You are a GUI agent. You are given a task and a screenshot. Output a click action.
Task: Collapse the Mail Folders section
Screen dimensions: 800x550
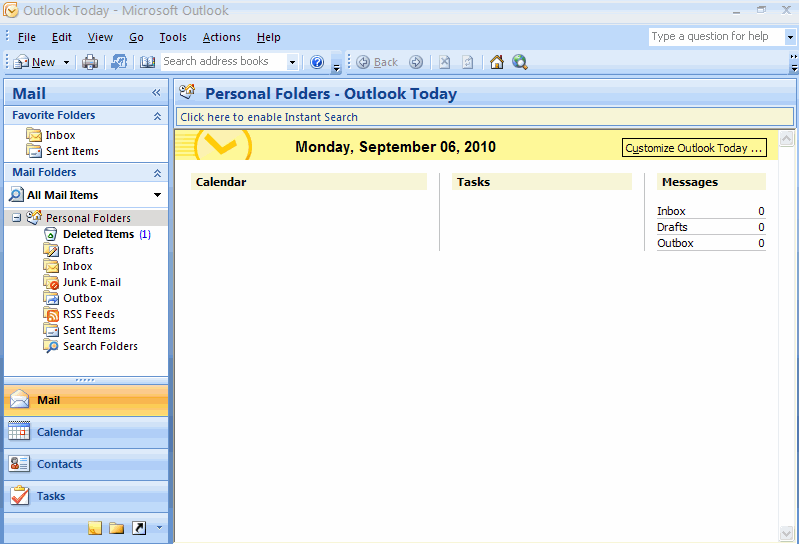tap(158, 173)
